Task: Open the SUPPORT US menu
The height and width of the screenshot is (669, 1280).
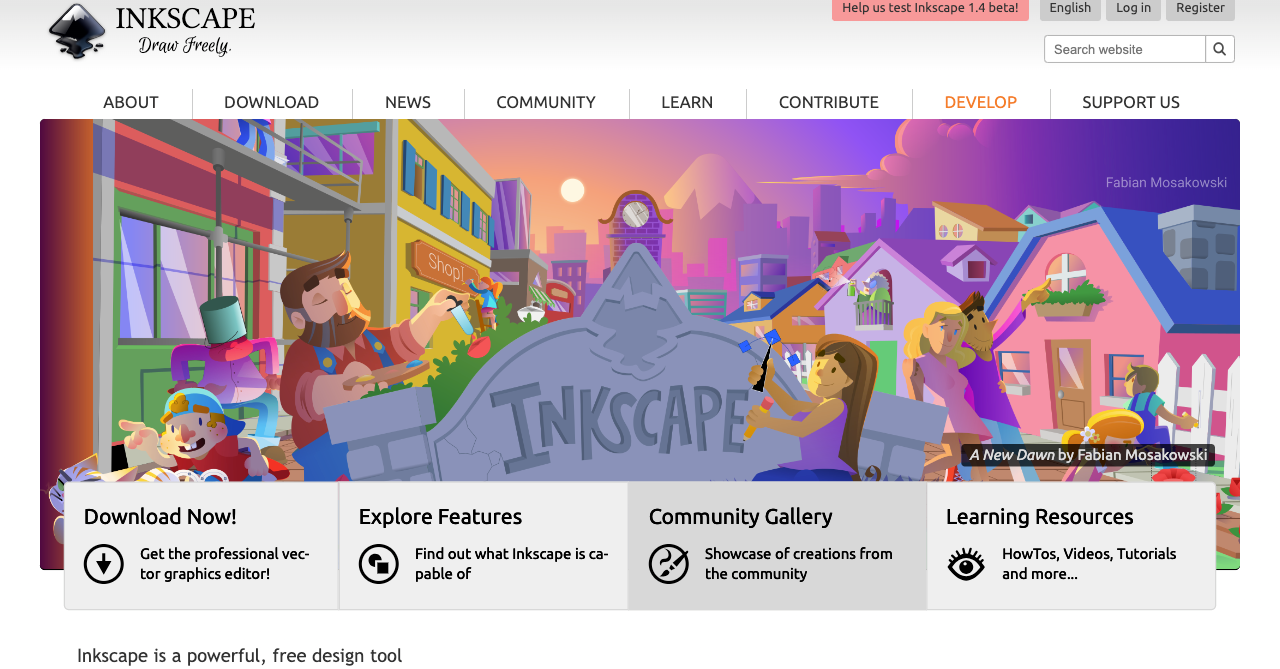Action: [1131, 102]
